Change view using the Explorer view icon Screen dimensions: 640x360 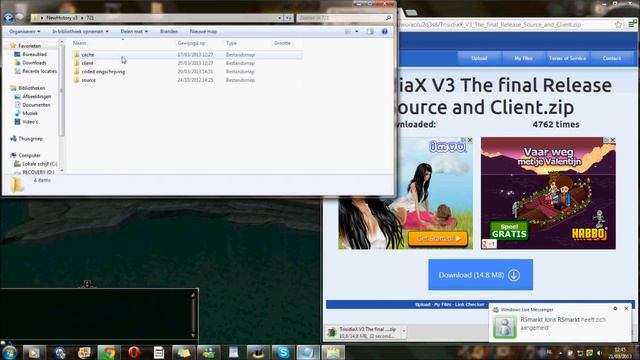click(x=348, y=31)
